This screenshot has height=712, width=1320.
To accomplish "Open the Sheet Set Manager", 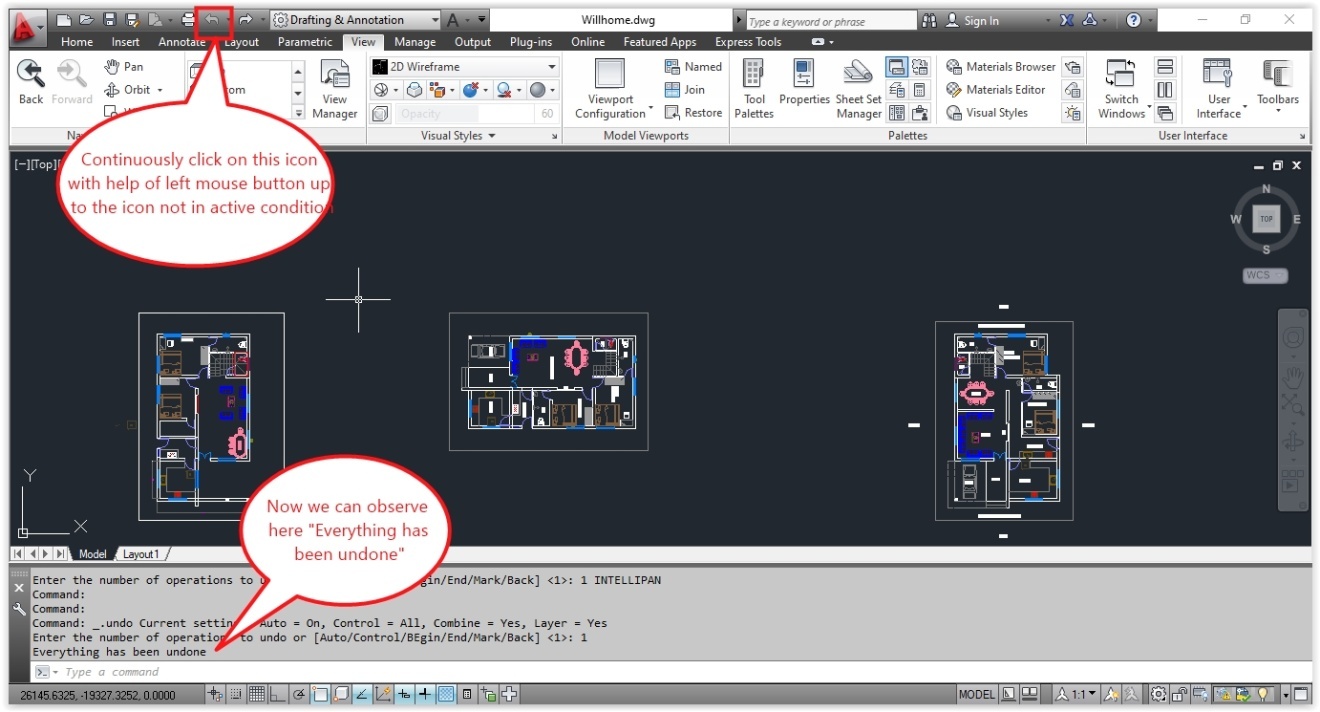I will click(858, 89).
